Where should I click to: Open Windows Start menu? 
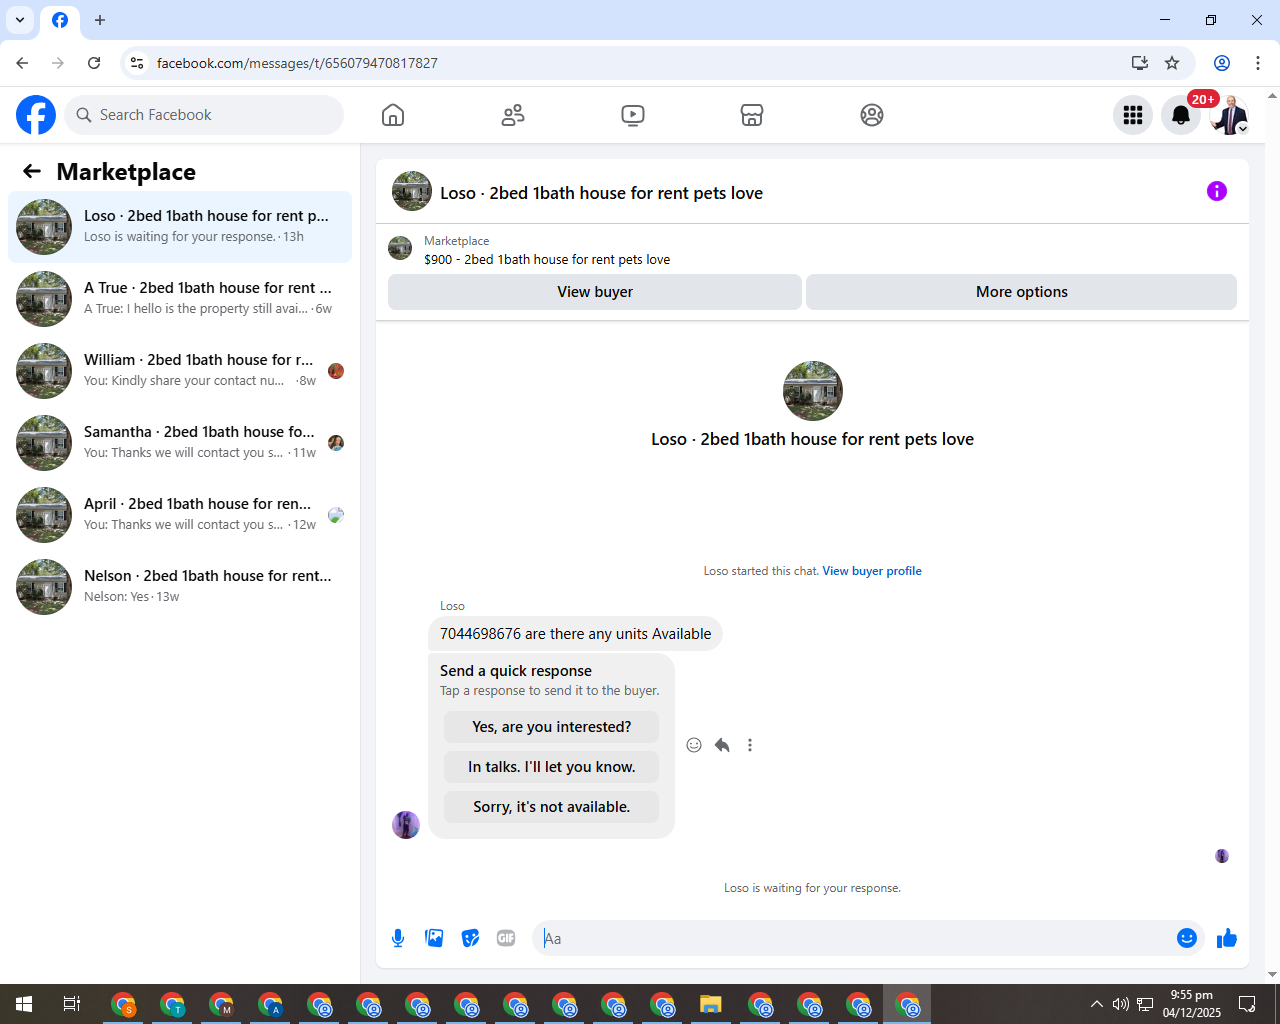tap(24, 1004)
